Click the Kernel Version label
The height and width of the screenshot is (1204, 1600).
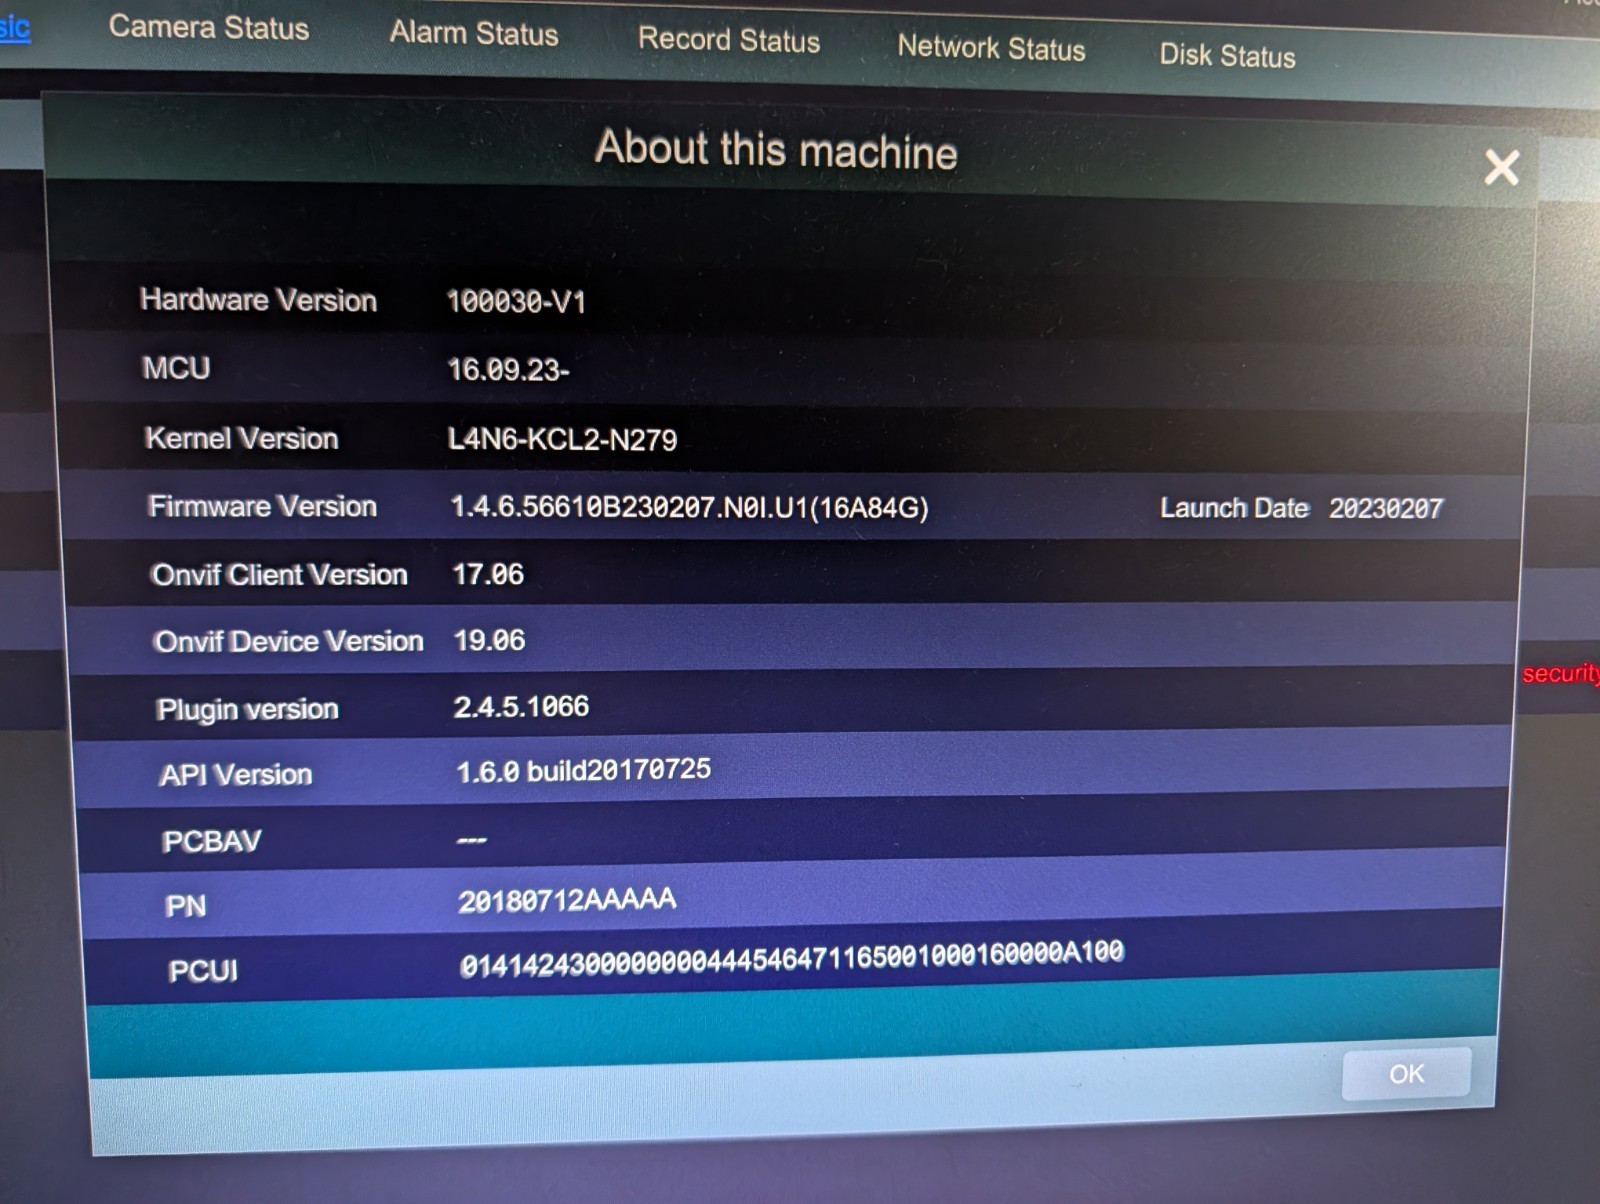click(241, 438)
